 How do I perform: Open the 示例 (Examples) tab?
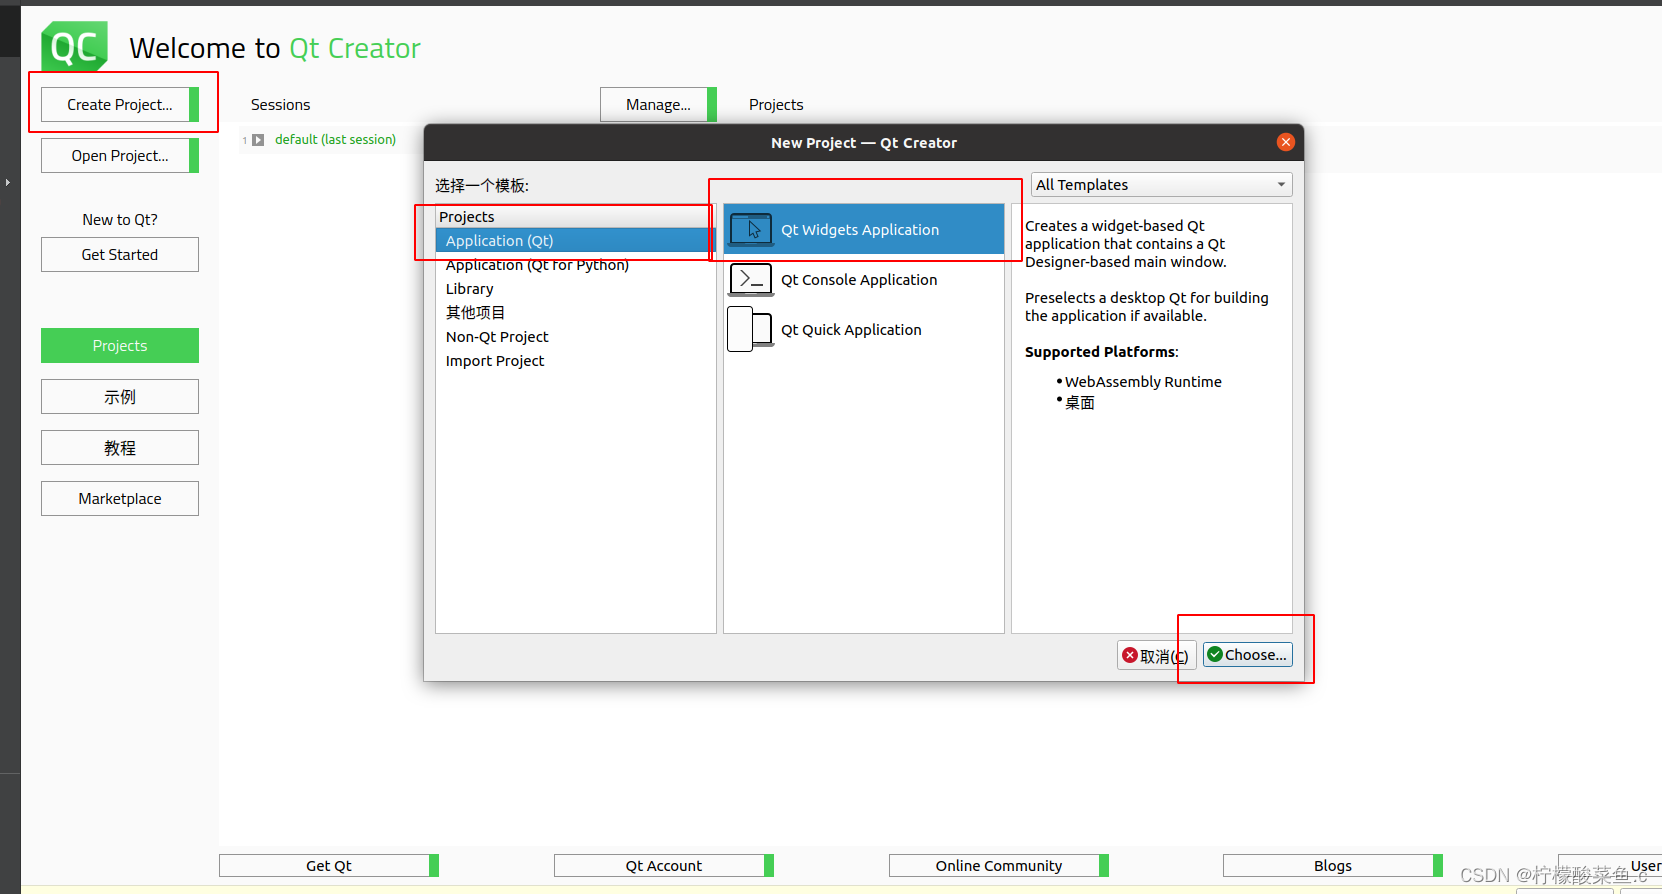point(120,397)
